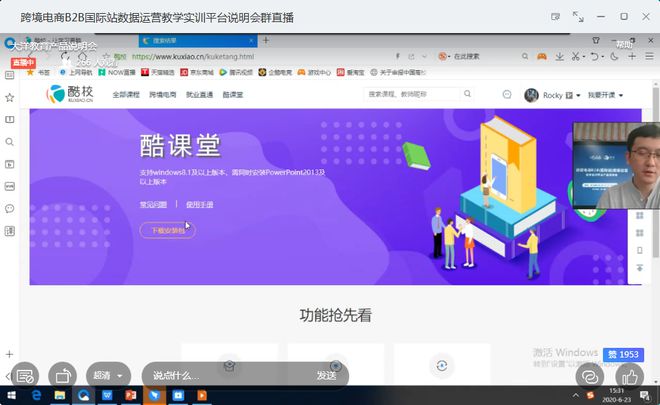The width and height of the screenshot is (660, 405).
Task: Open the 酷课堂 nav item
Action: [x=233, y=95]
